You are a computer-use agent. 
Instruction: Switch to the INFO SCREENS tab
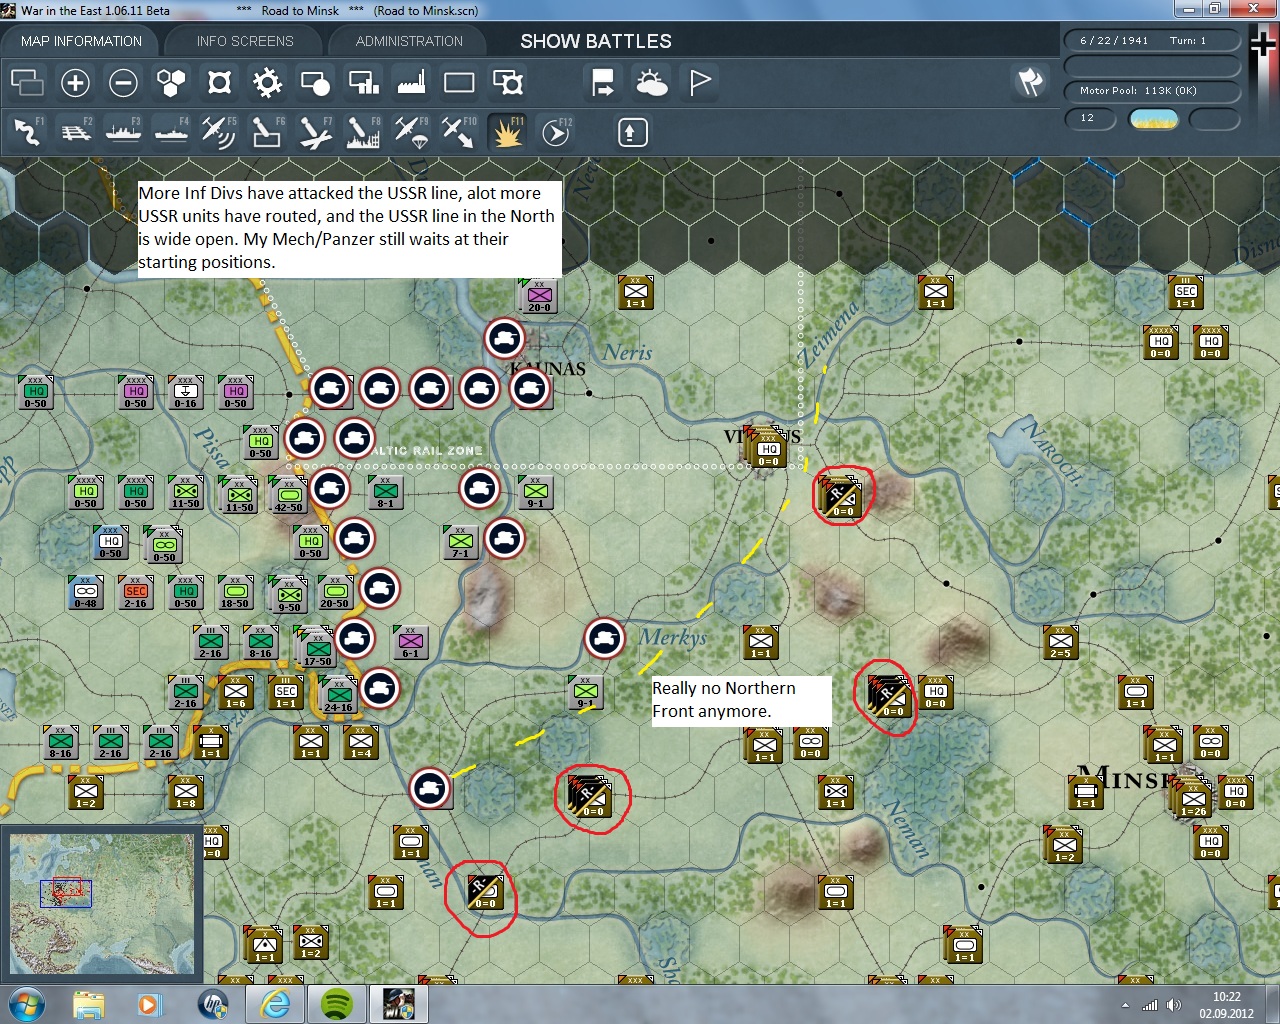pyautogui.click(x=245, y=41)
